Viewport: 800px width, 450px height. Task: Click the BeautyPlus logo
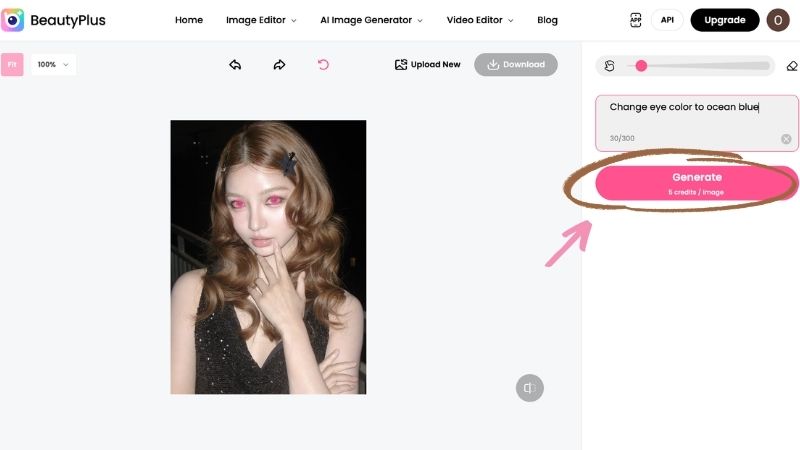[x=53, y=20]
